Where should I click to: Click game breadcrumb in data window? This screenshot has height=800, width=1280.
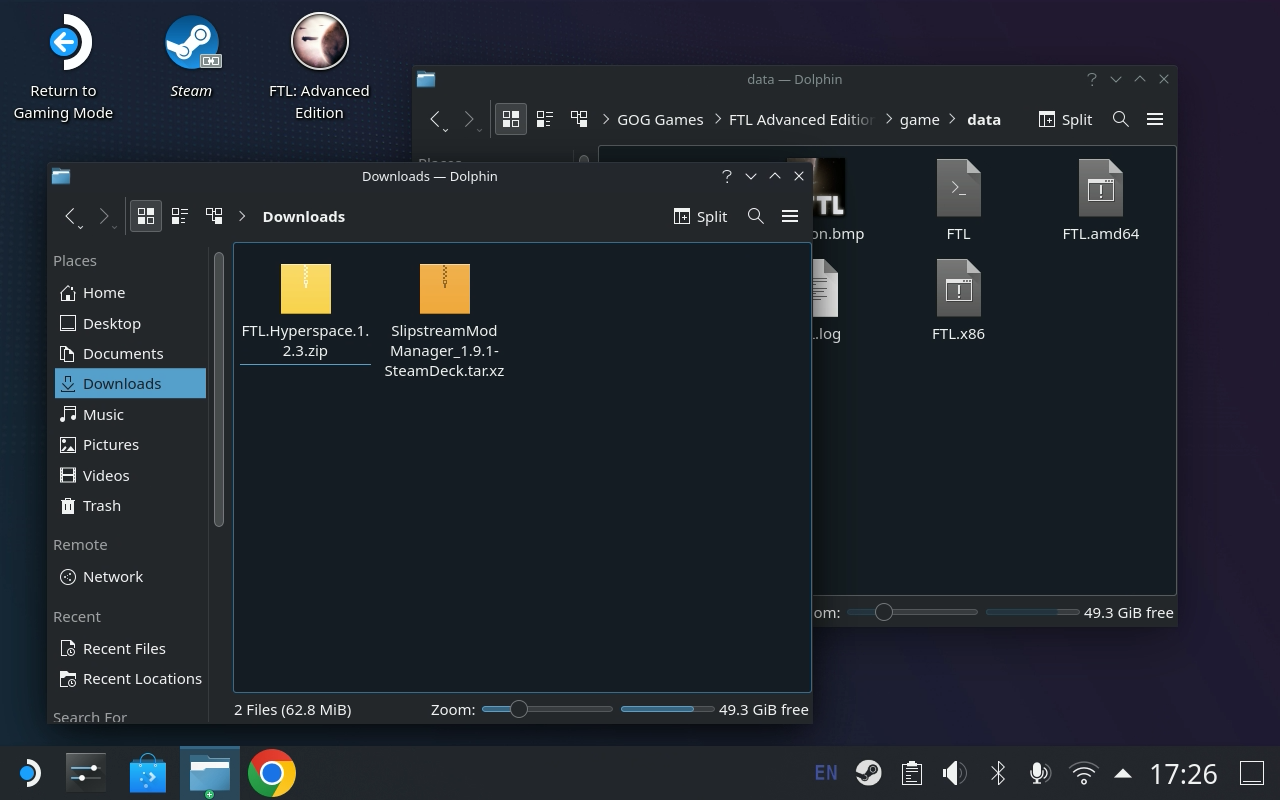pos(919,119)
